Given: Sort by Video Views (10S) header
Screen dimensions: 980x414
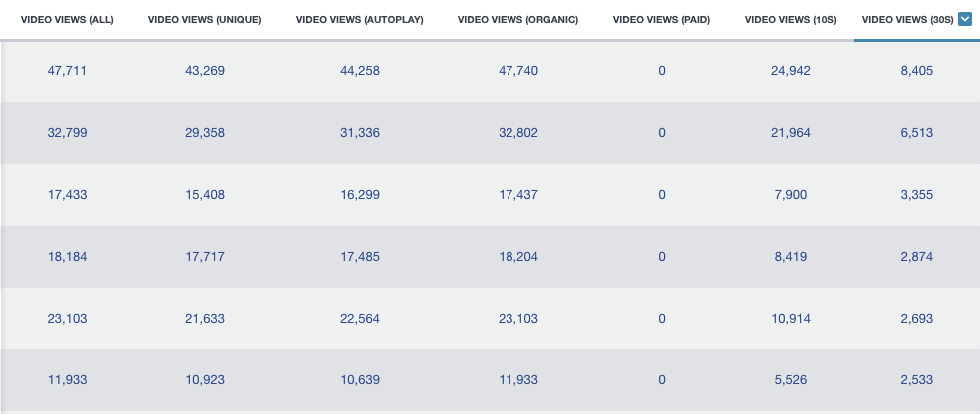Looking at the screenshot, I should pyautogui.click(x=791, y=20).
